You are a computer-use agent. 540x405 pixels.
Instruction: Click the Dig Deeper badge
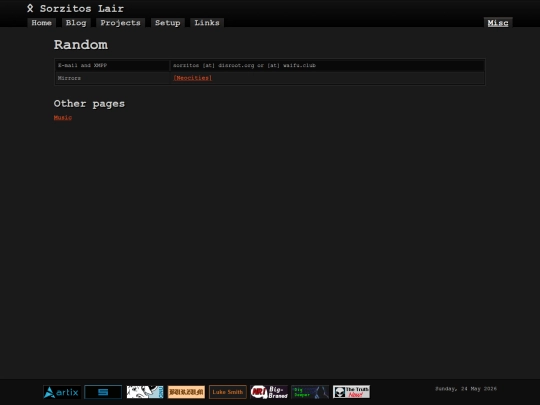click(x=310, y=392)
